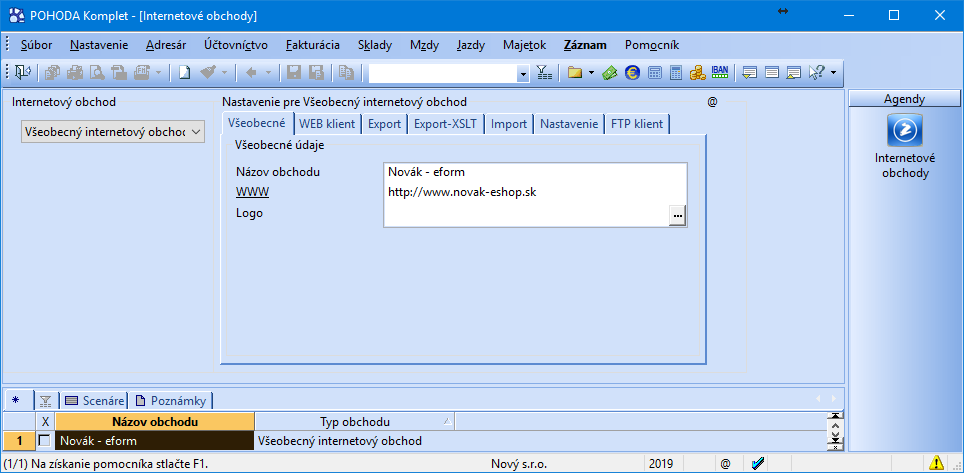This screenshot has width=964, height=473.
Task: Click the stacked gold coins icon
Action: pyautogui.click(x=698, y=73)
